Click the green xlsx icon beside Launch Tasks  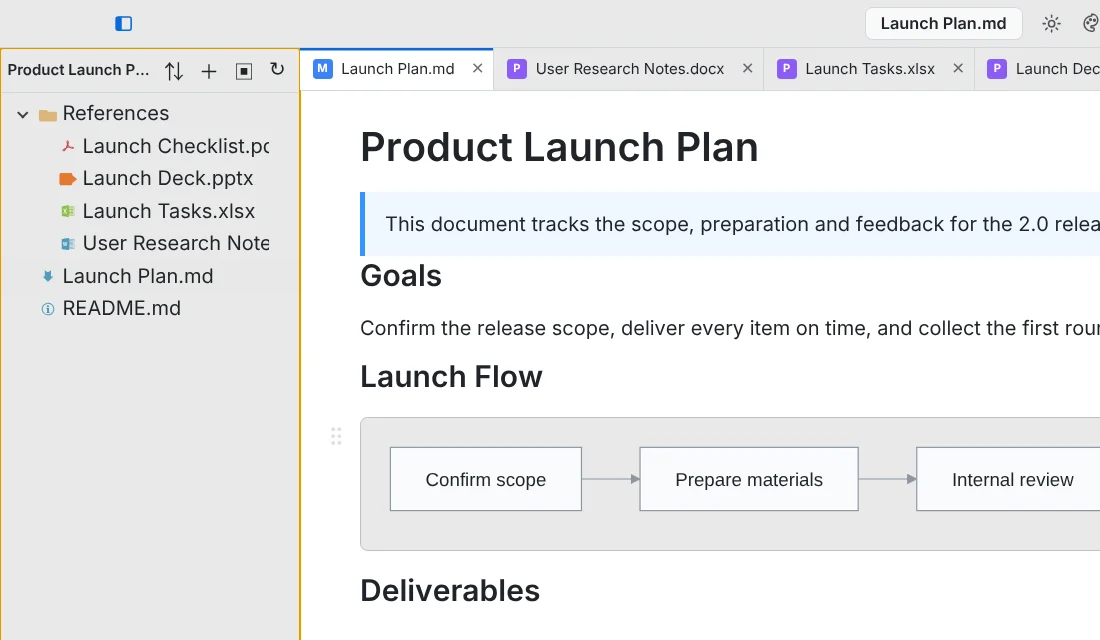[x=68, y=211]
